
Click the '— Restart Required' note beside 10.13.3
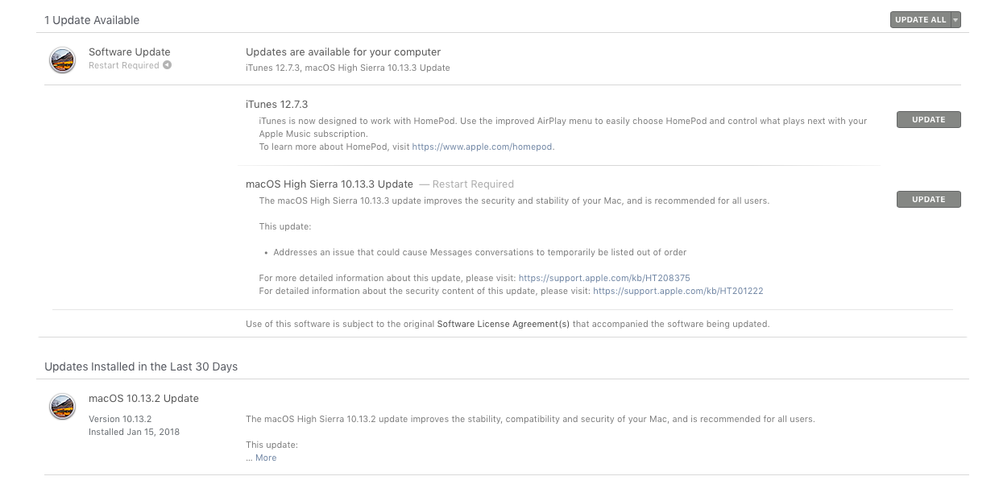[x=466, y=184]
